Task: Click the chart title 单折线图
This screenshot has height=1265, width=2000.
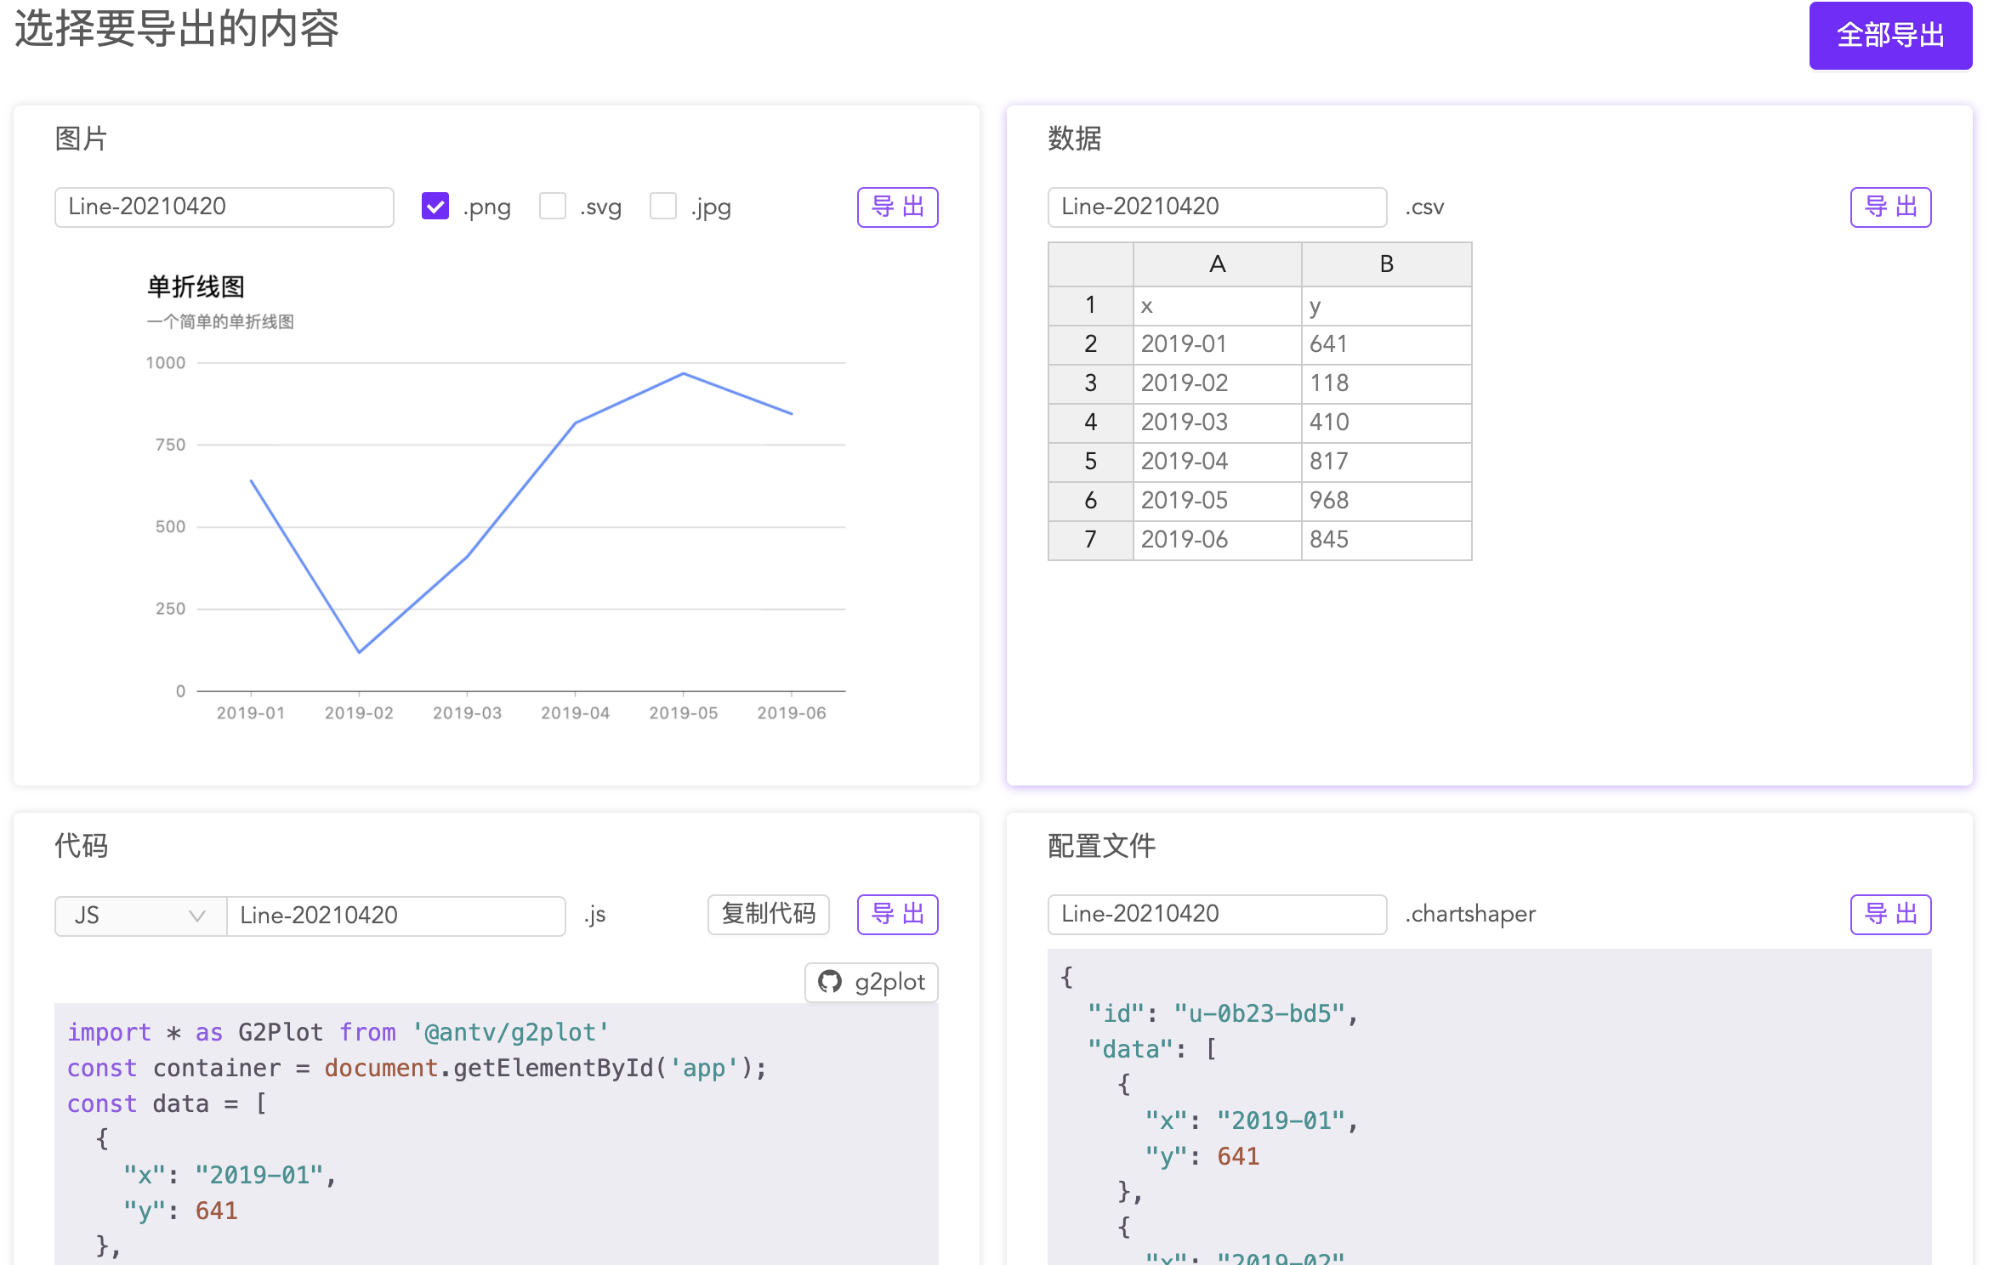Action: pyautogui.click(x=196, y=287)
